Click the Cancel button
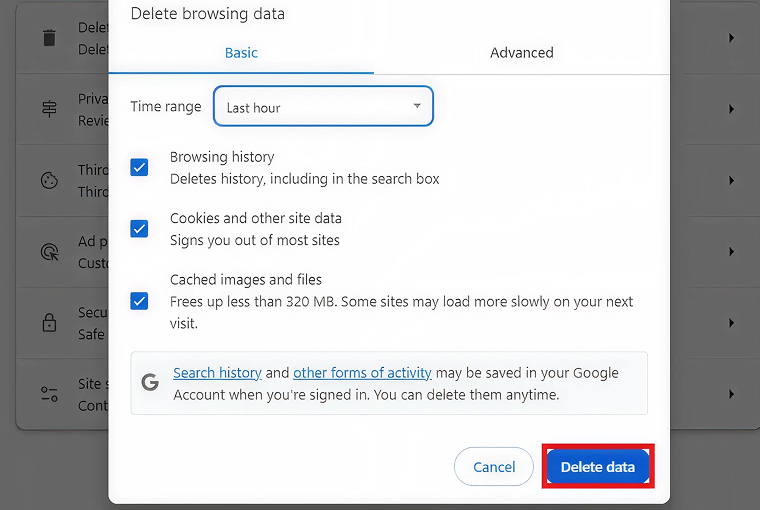Image resolution: width=760 pixels, height=510 pixels. [494, 467]
